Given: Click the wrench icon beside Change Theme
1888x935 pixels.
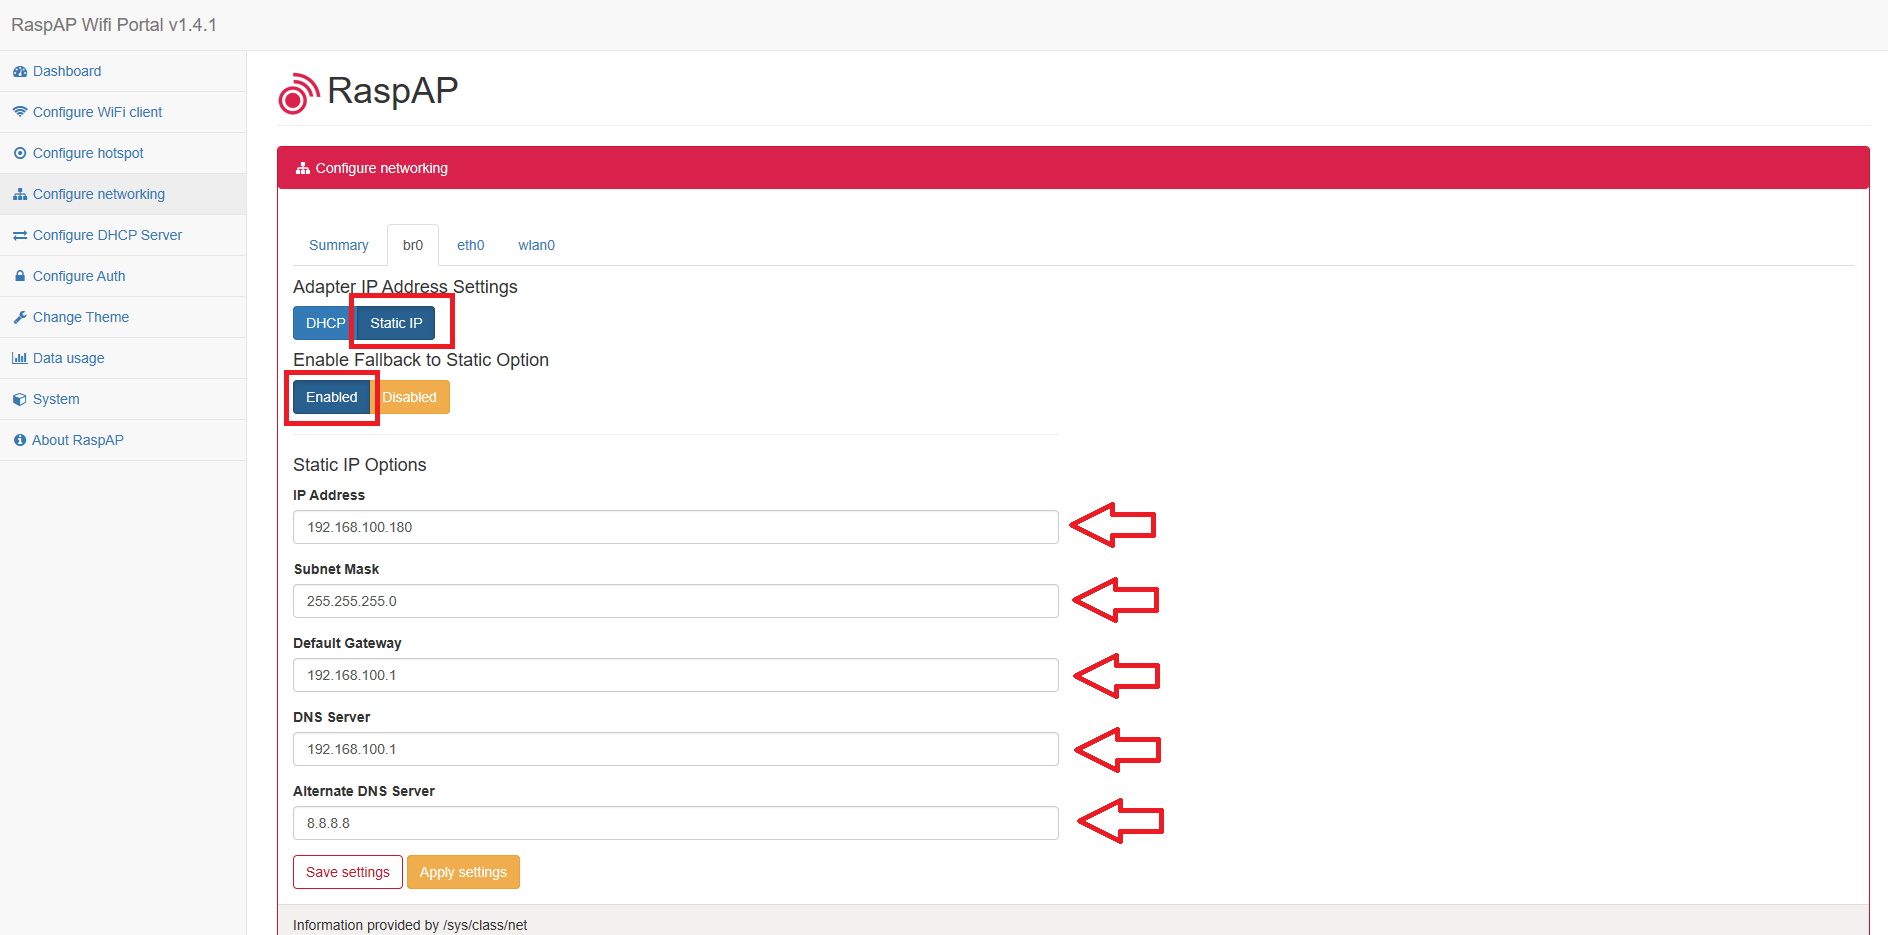Looking at the screenshot, I should (20, 317).
